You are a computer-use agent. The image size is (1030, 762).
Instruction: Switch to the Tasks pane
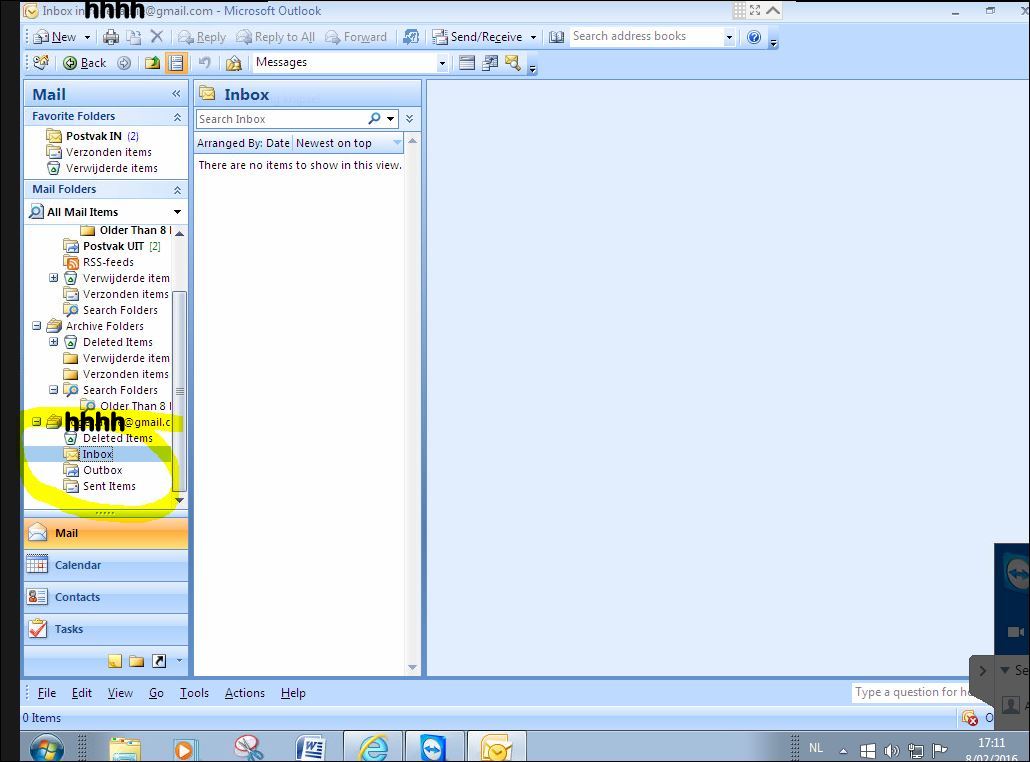[x=106, y=629]
